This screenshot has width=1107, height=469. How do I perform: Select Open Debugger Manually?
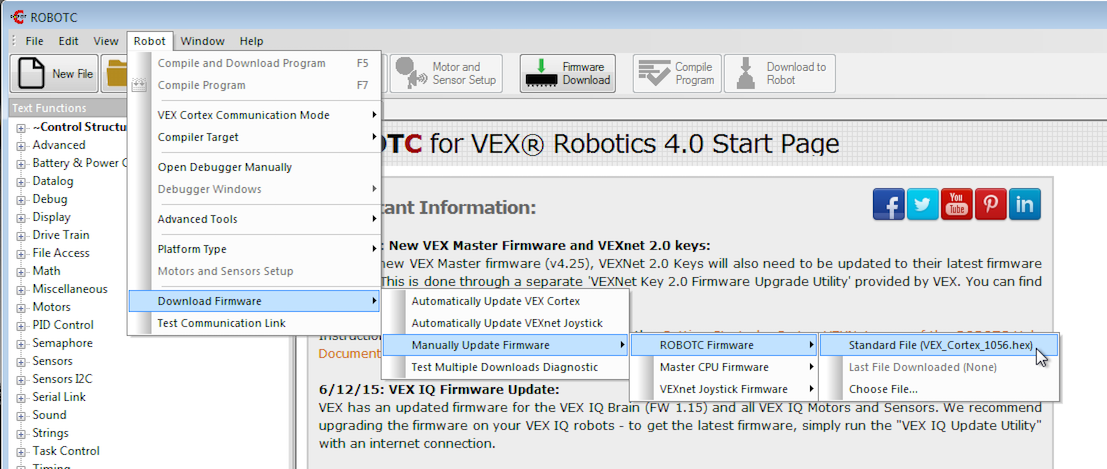click(x=254, y=167)
